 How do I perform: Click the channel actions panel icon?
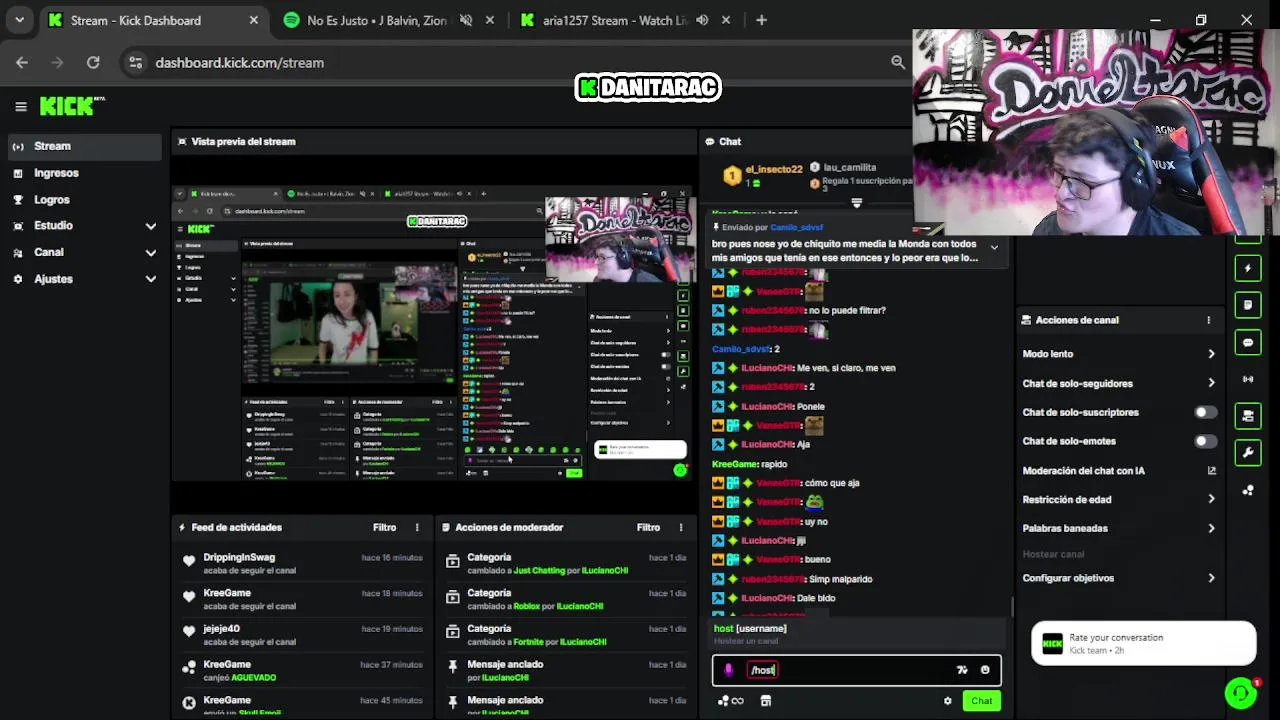click(1248, 416)
